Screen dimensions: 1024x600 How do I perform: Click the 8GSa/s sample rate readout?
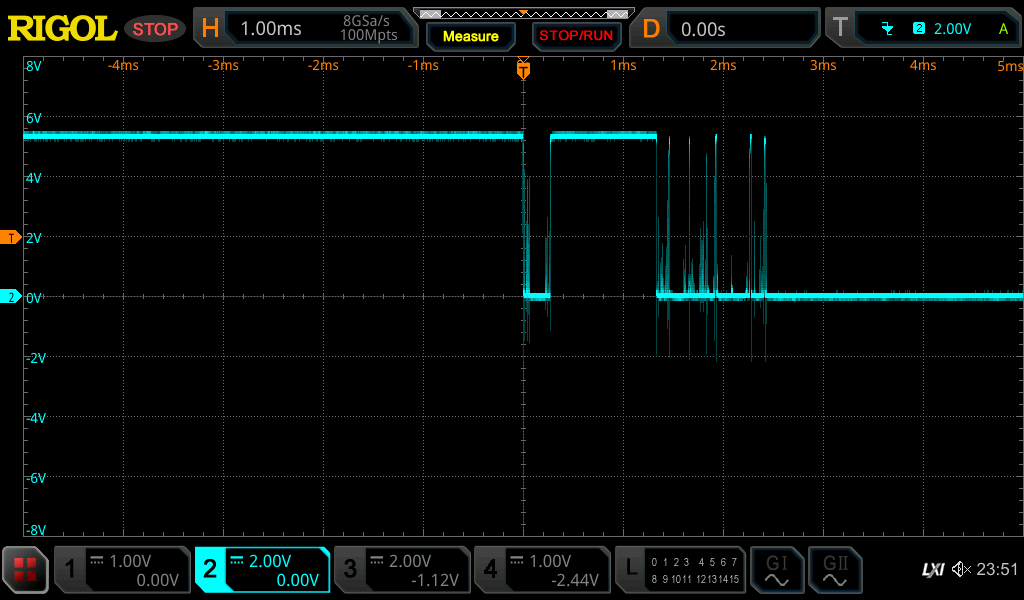click(366, 21)
